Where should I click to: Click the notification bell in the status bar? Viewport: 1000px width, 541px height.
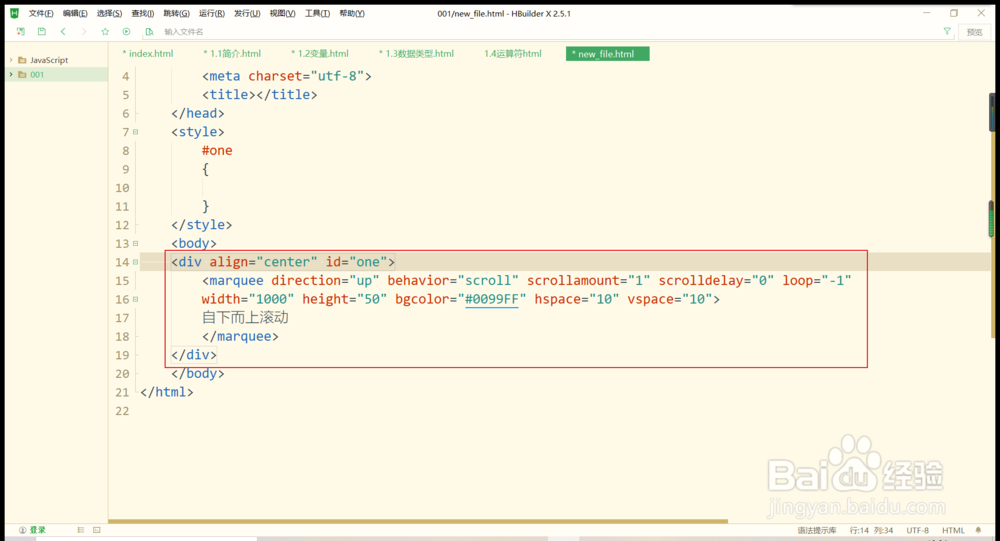pyautogui.click(x=978, y=530)
